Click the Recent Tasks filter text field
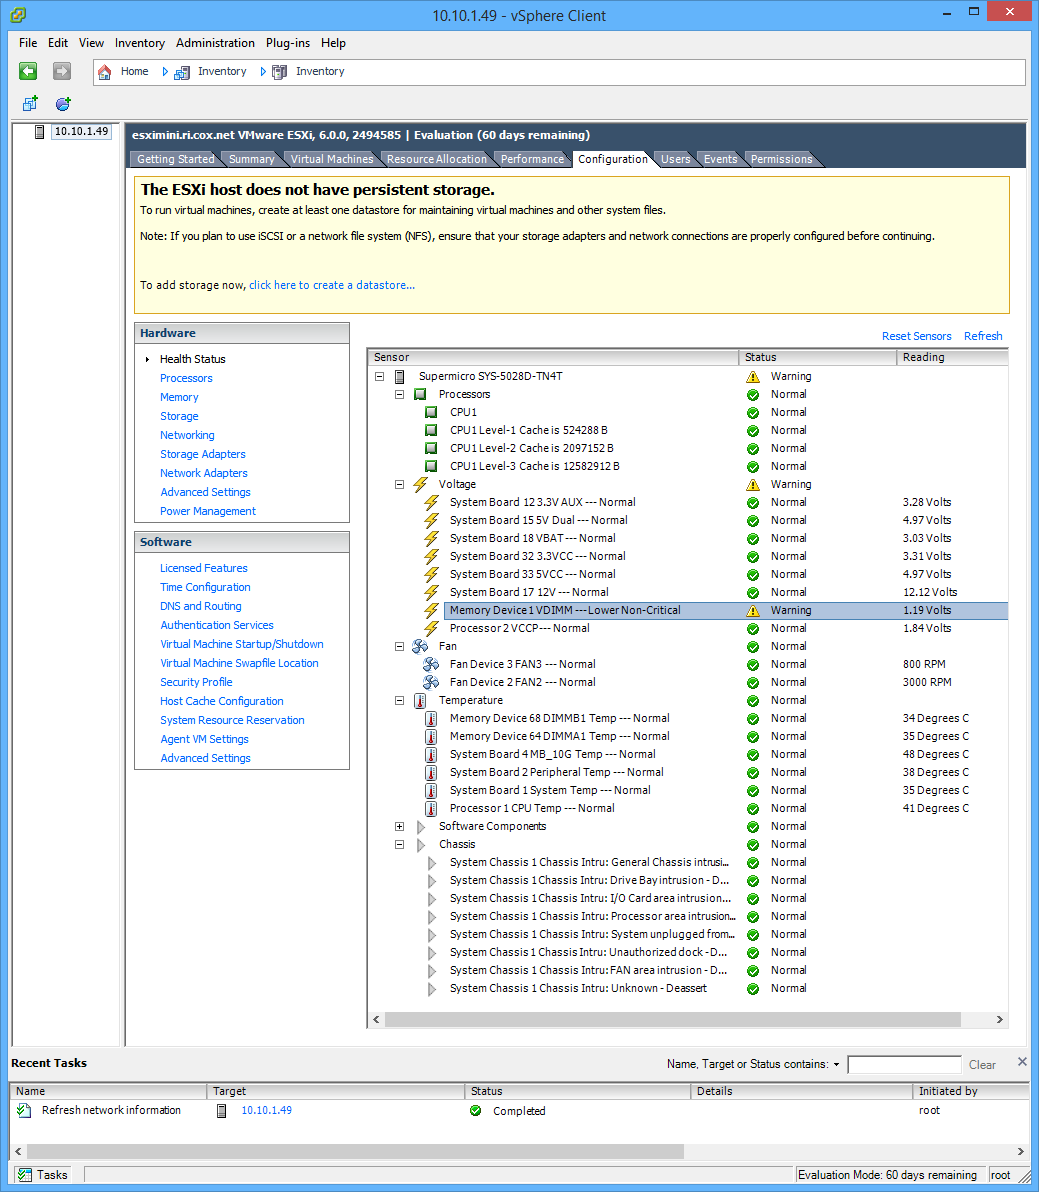This screenshot has width=1039, height=1192. point(904,1064)
